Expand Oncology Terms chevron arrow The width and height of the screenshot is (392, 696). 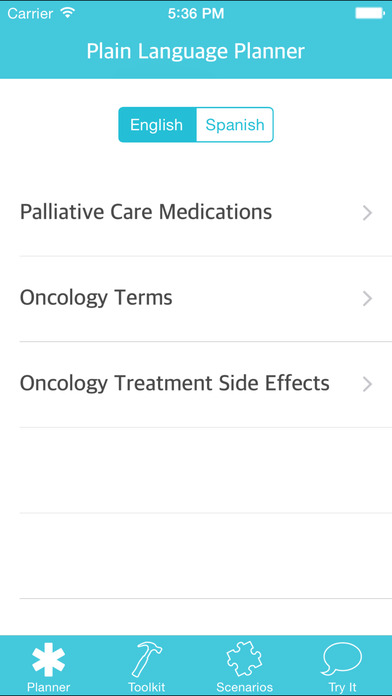click(x=367, y=299)
